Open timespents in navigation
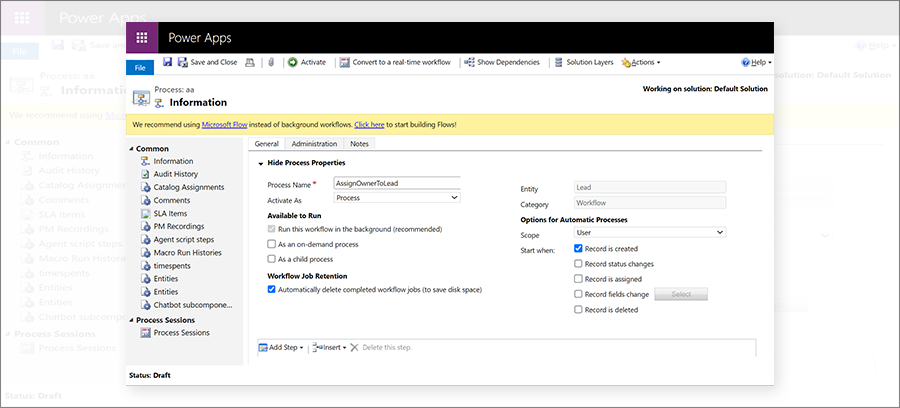 (x=172, y=266)
